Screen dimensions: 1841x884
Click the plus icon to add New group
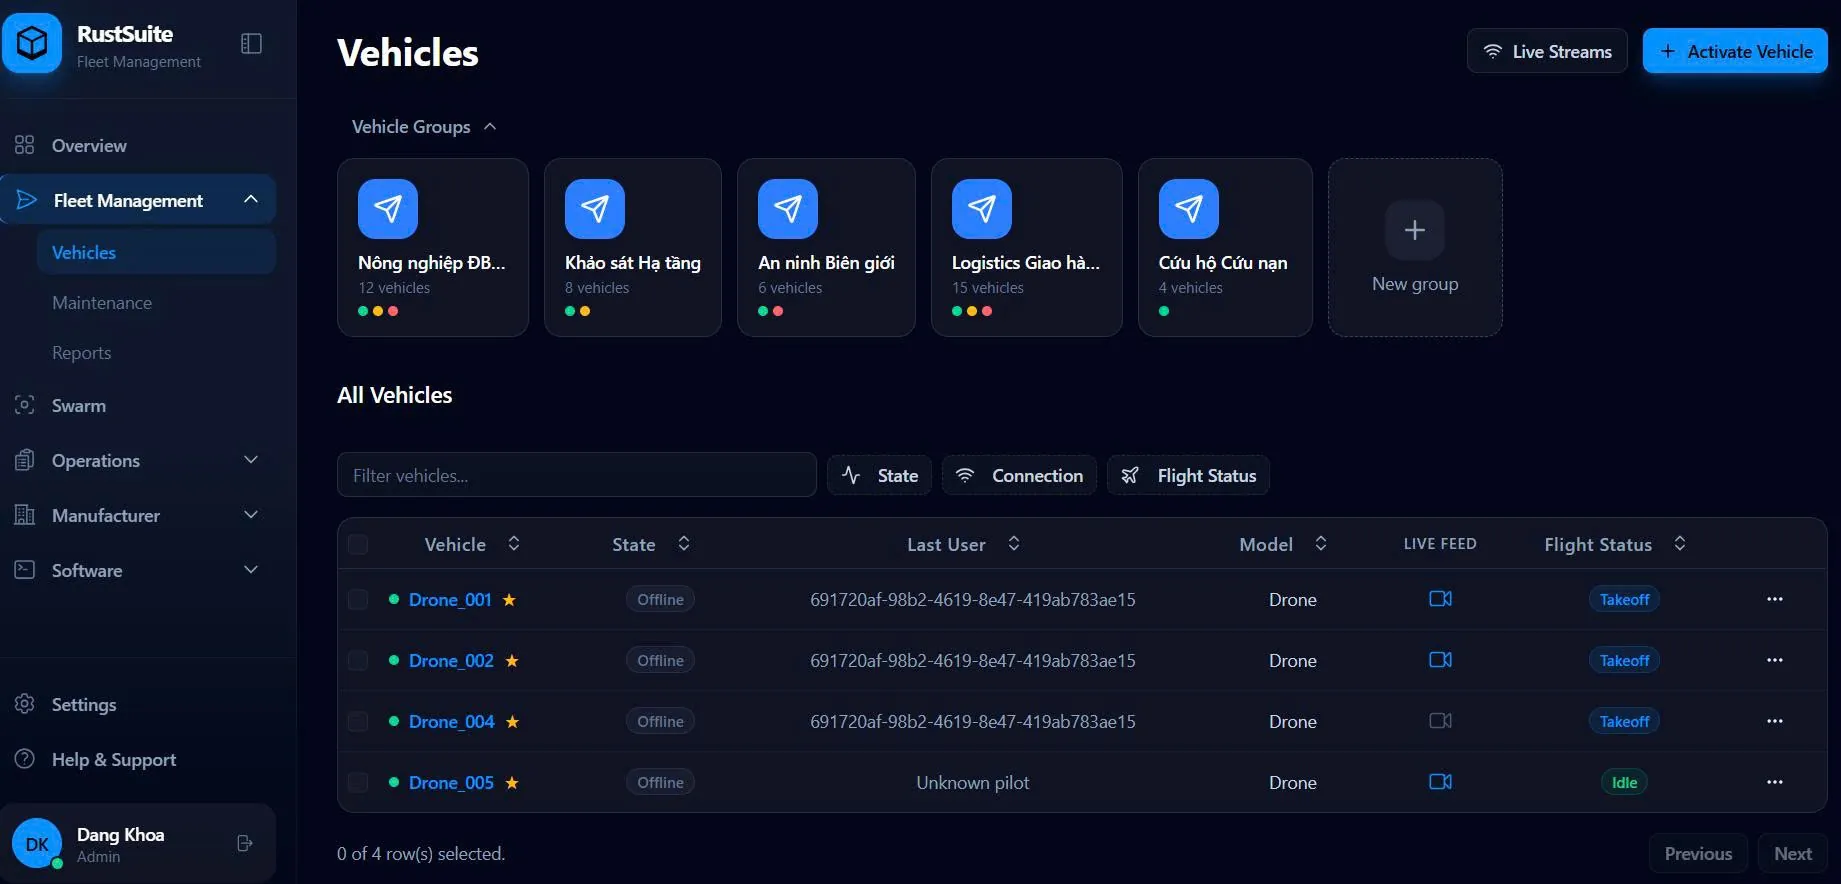tap(1415, 231)
